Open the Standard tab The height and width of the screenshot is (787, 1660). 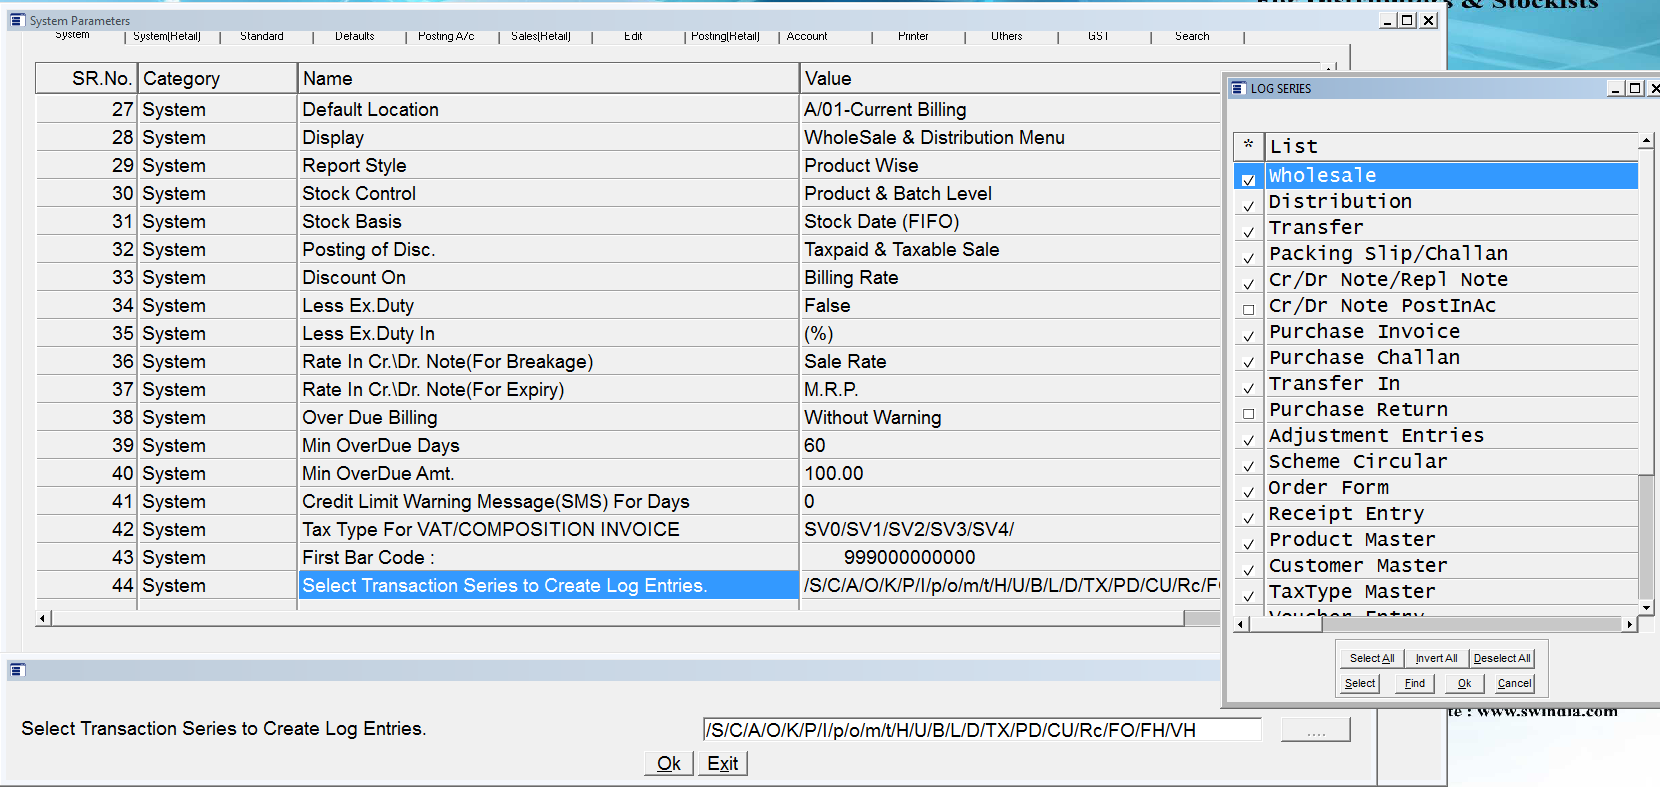(x=262, y=36)
